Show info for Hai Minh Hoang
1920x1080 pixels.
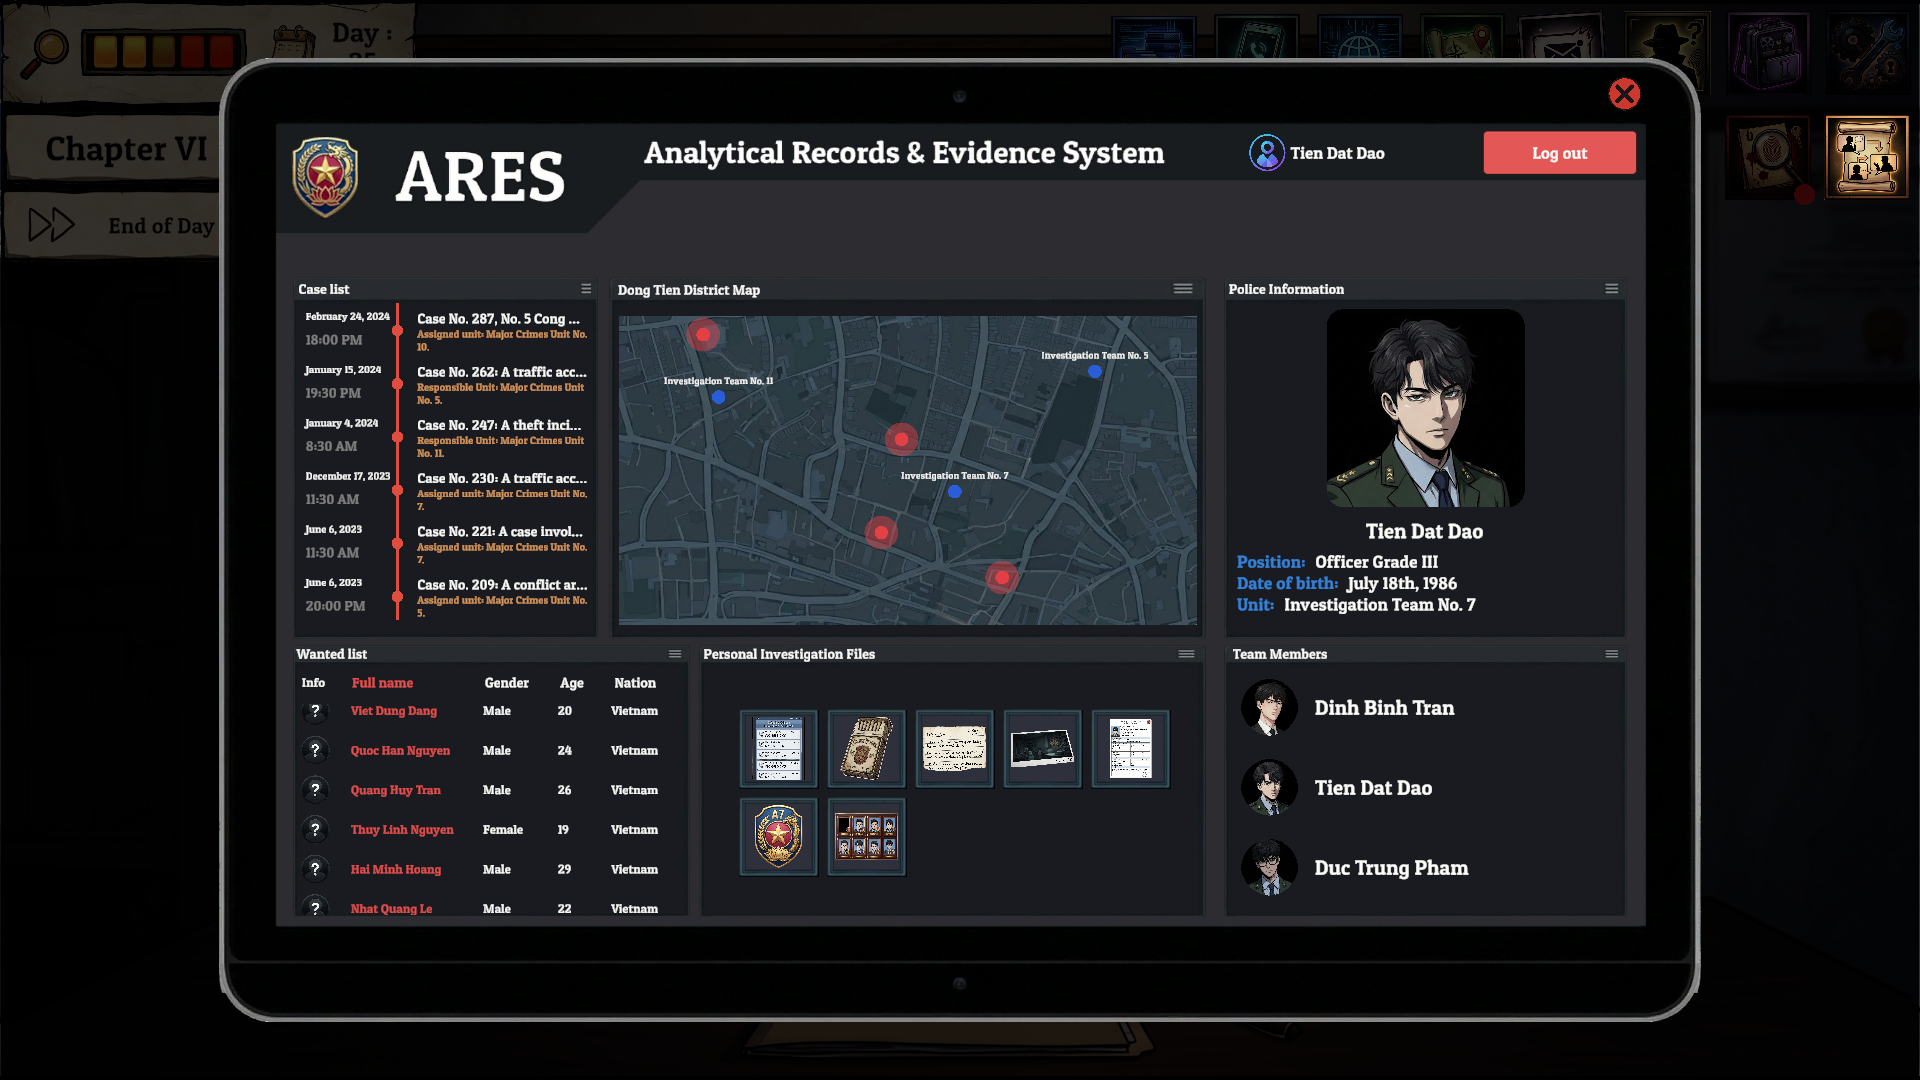point(315,869)
